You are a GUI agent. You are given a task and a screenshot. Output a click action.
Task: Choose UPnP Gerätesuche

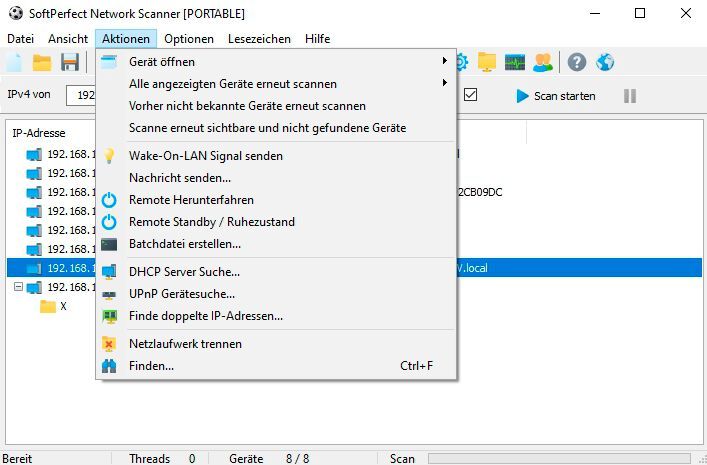(276, 294)
